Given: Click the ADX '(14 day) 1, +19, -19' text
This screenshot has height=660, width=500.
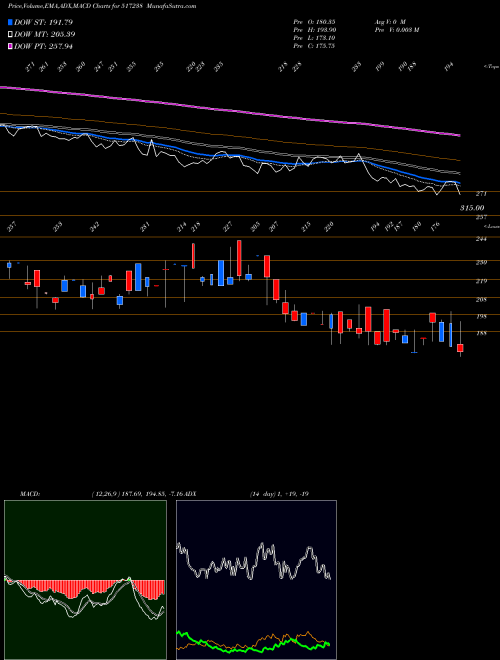Looking at the screenshot, I should click(279, 494).
